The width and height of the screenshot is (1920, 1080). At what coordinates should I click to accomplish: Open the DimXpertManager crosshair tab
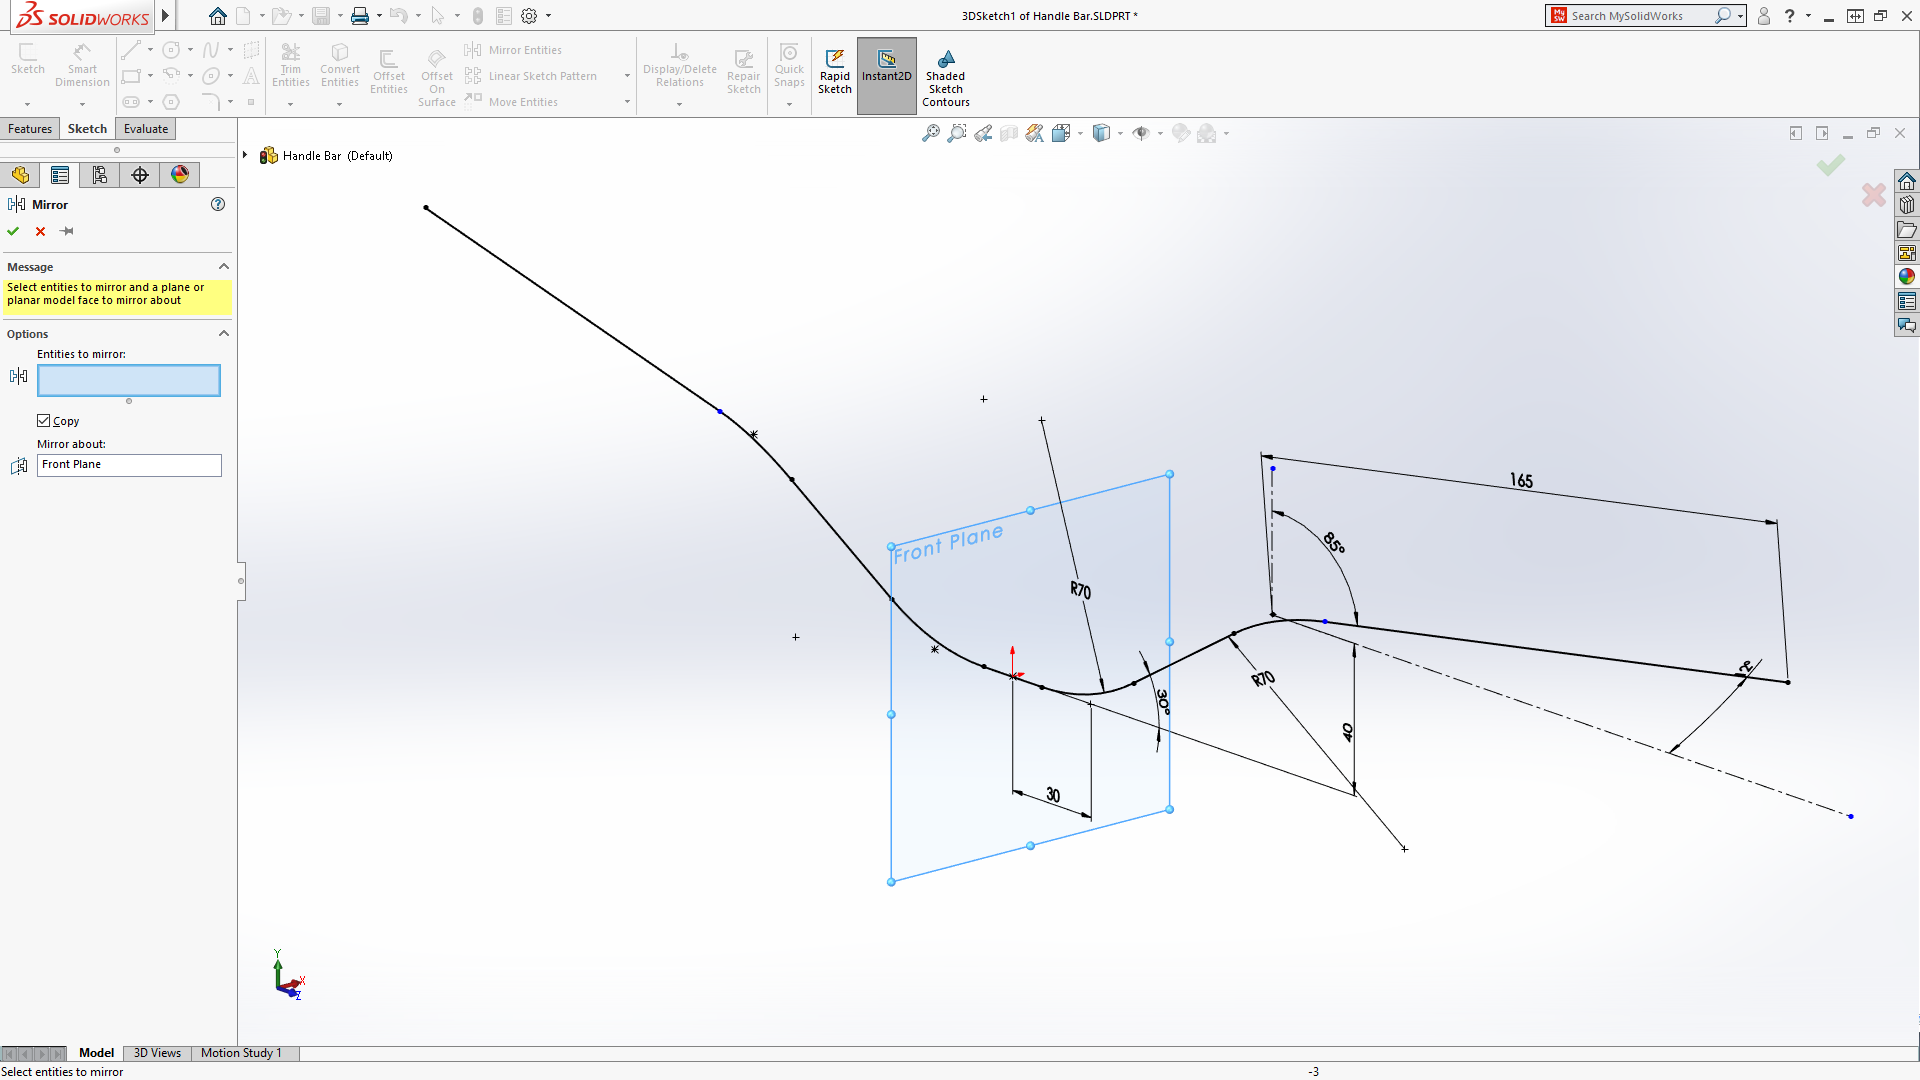pos(140,175)
